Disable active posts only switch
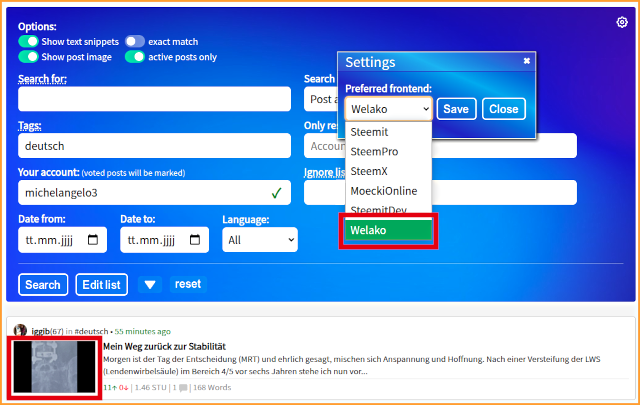640x405 pixels. pos(135,57)
